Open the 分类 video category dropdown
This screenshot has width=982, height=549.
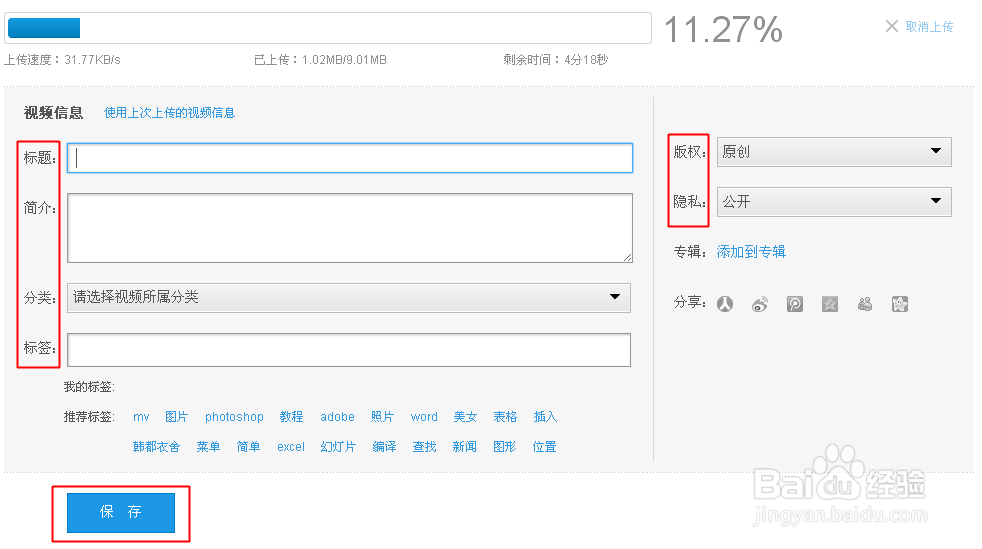(x=349, y=297)
